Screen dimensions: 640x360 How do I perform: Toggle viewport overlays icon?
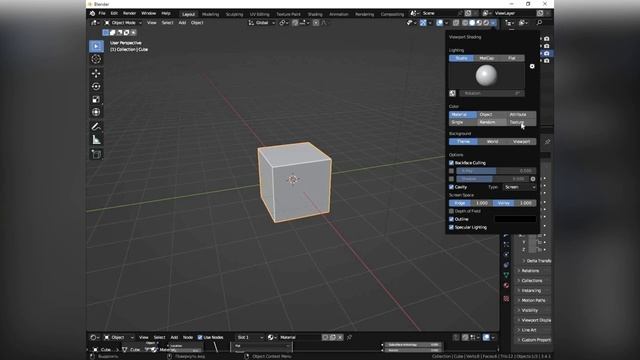point(440,23)
